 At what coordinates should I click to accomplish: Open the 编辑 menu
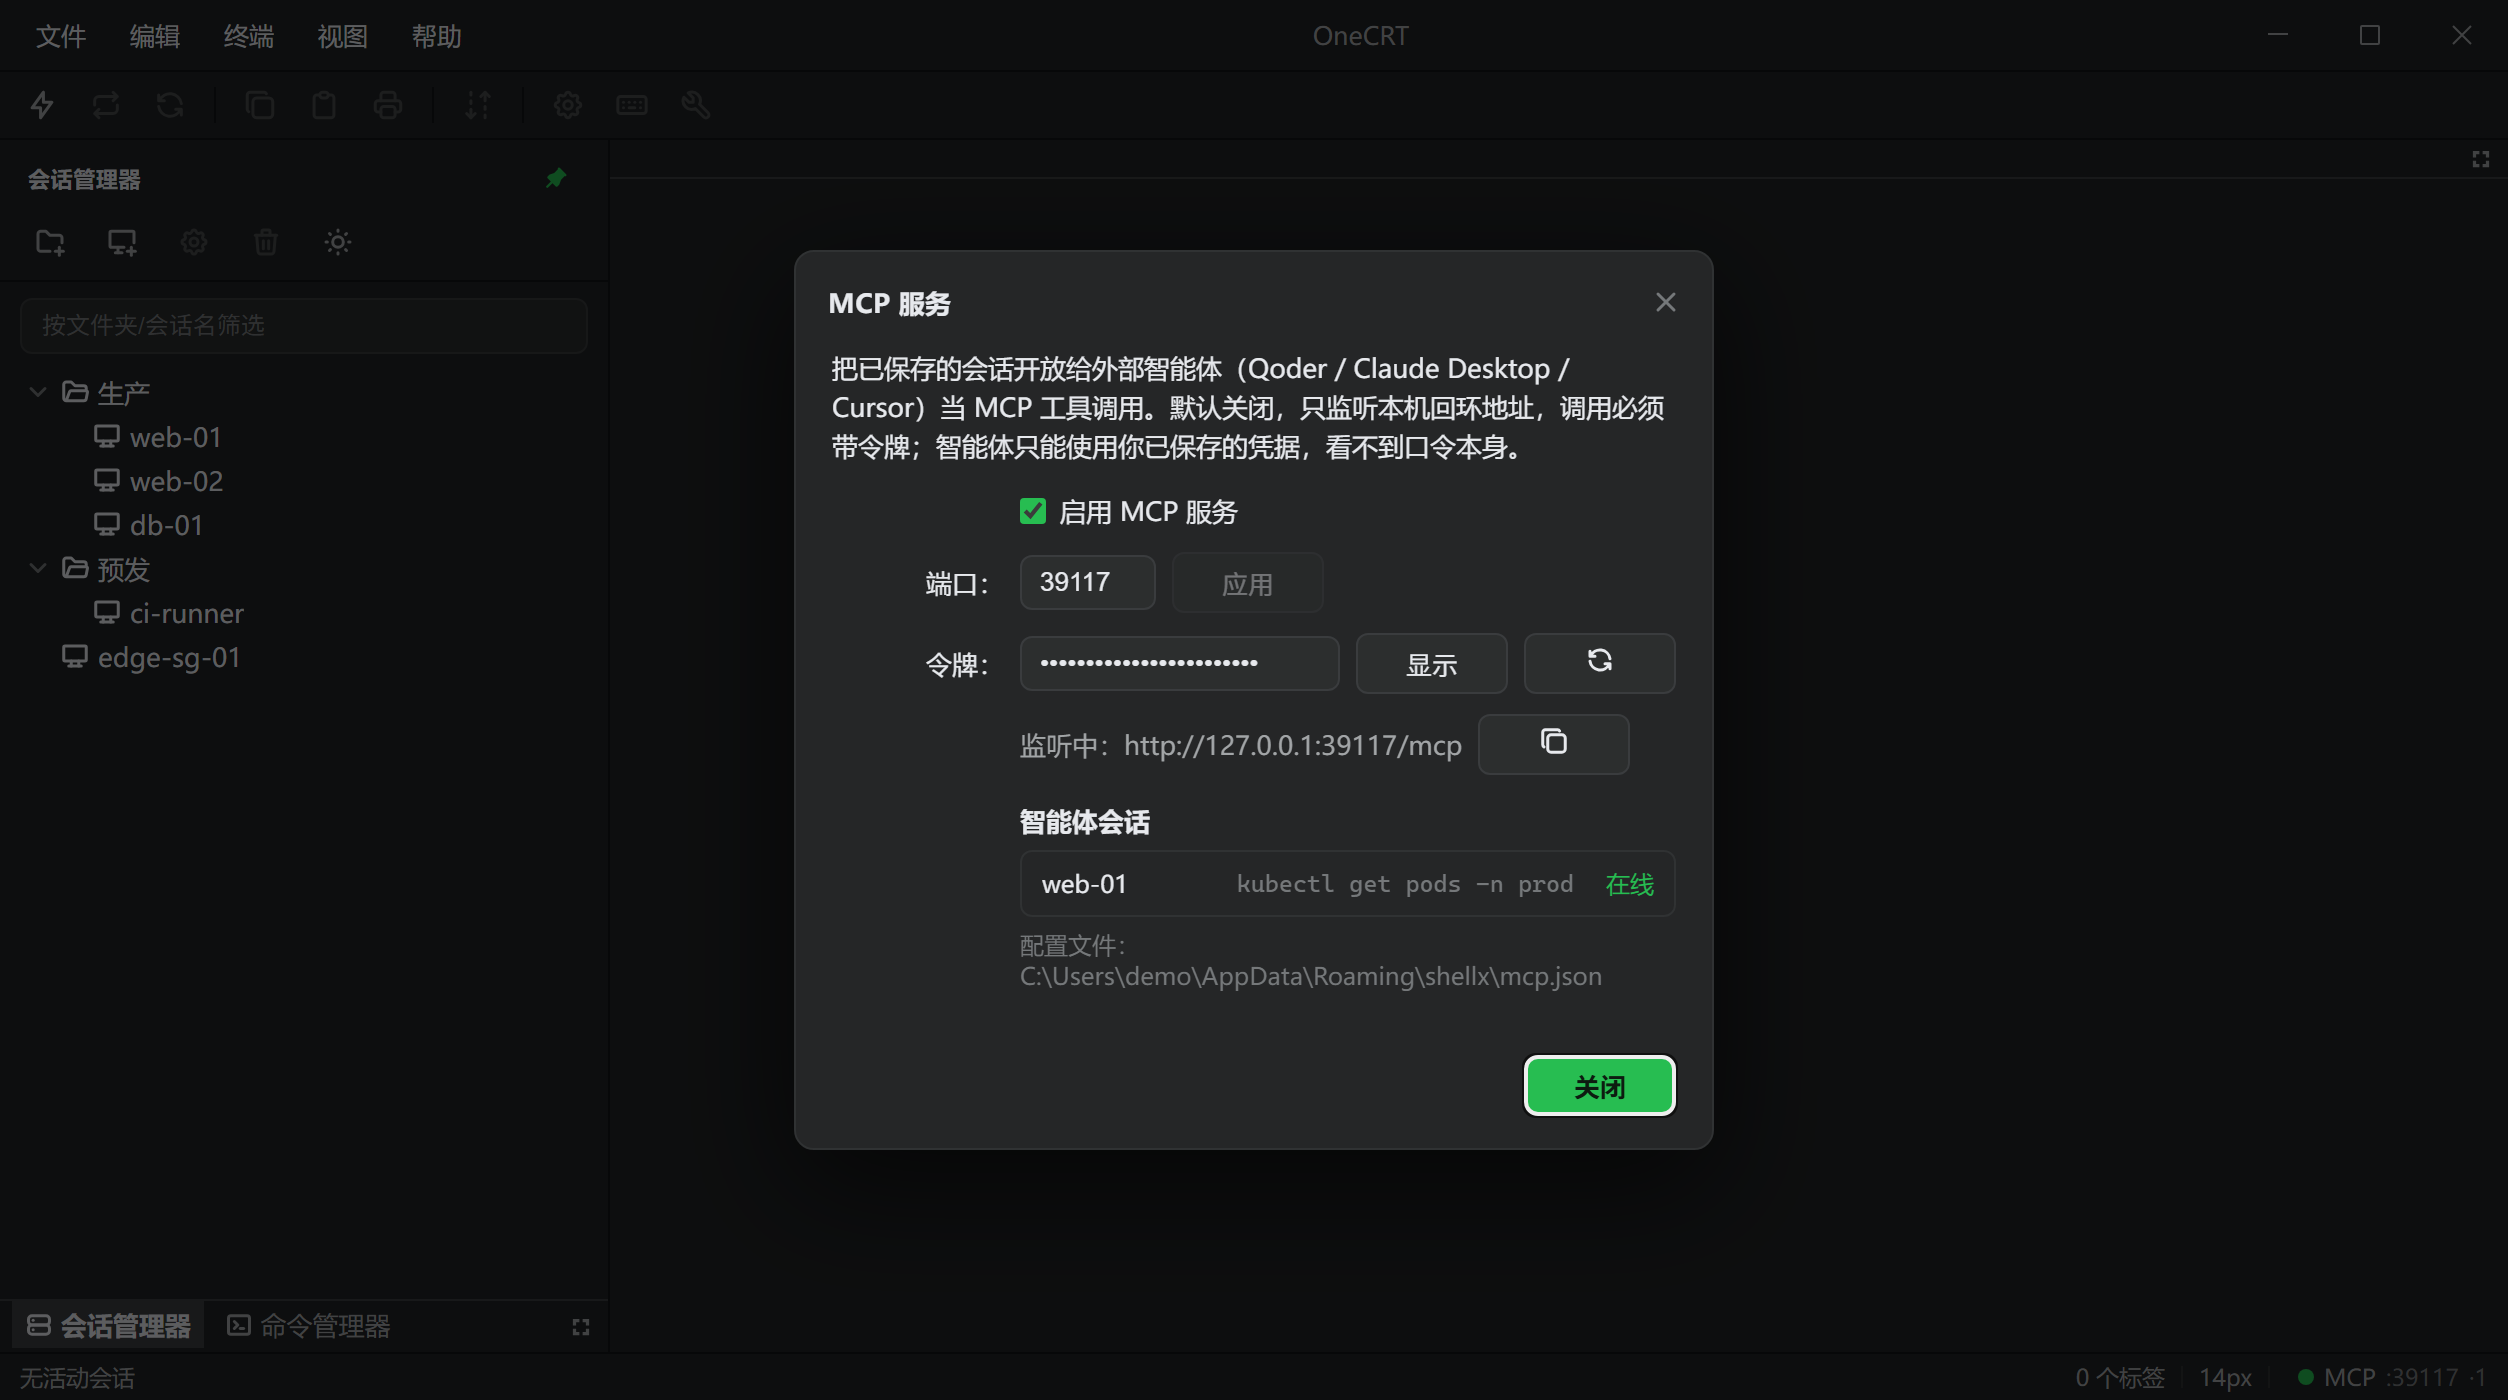tap(155, 36)
